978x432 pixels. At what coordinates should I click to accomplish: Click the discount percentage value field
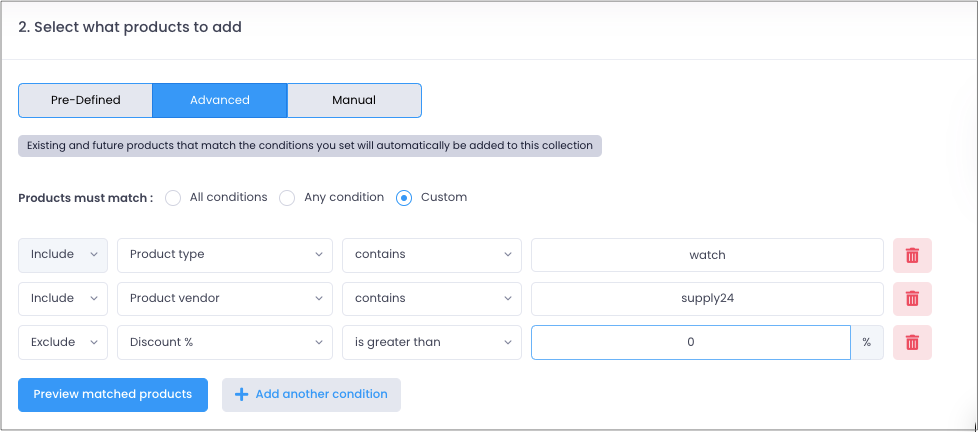coord(690,342)
